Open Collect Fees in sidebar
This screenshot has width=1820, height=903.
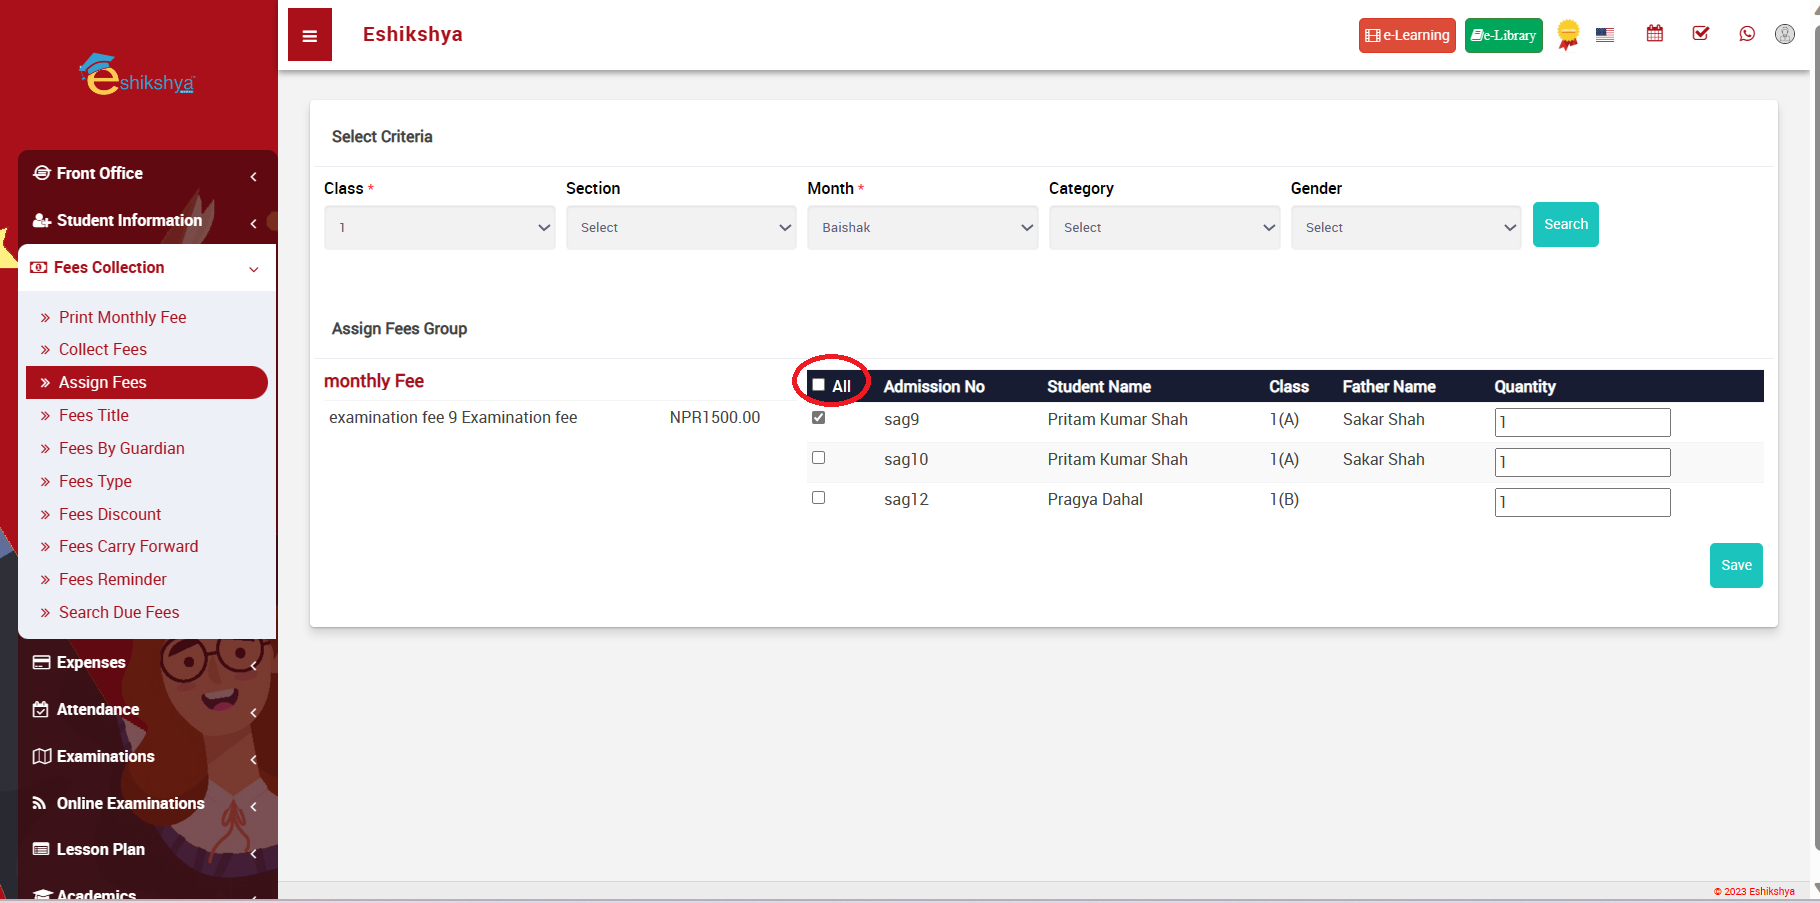tap(103, 349)
